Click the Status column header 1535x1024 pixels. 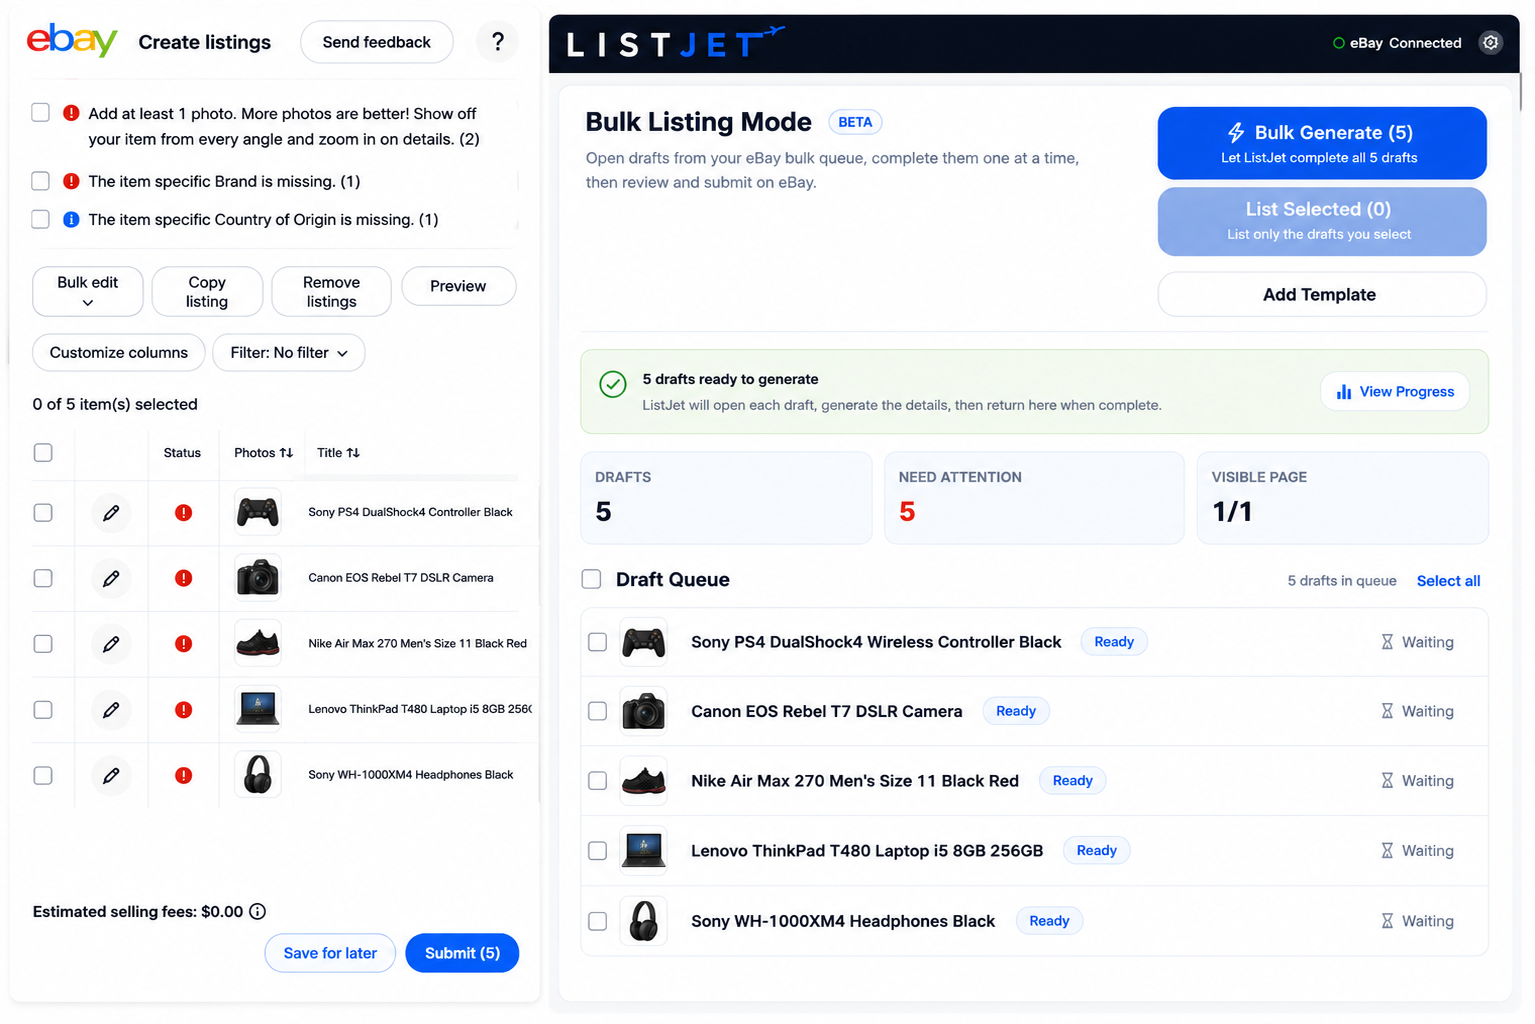tap(182, 453)
